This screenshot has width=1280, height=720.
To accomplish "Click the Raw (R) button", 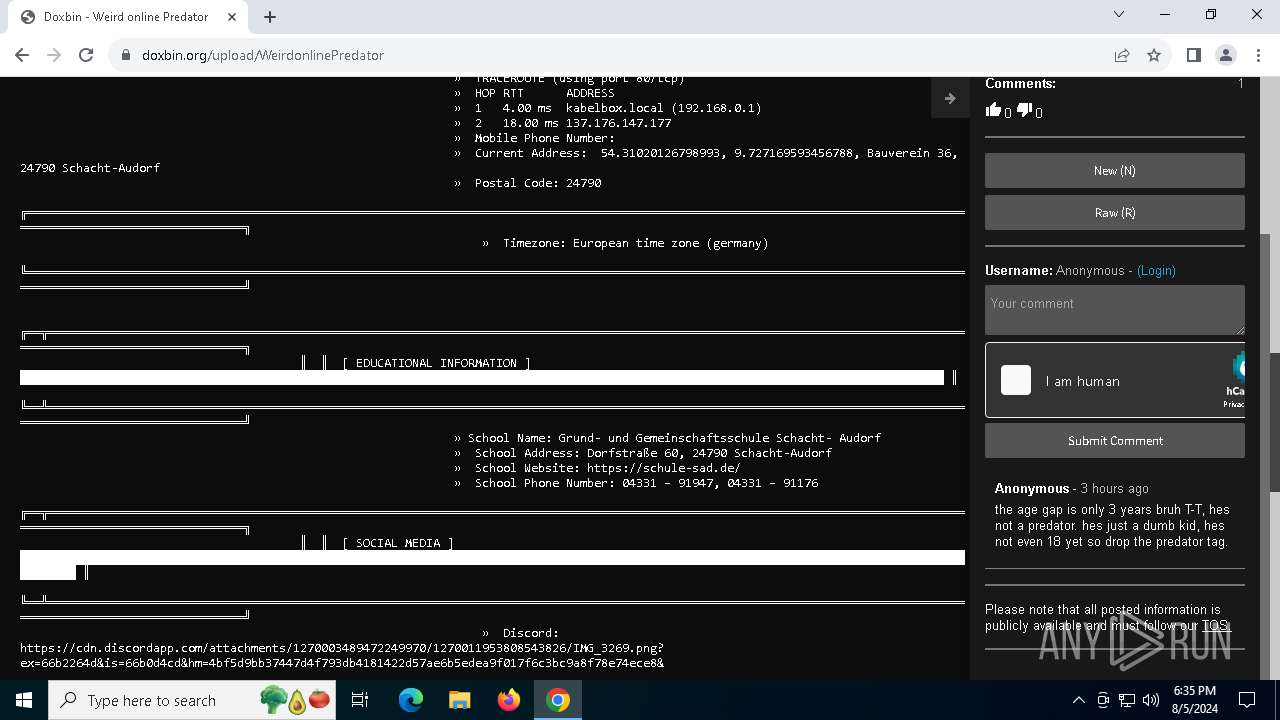I will pos(1114,213).
